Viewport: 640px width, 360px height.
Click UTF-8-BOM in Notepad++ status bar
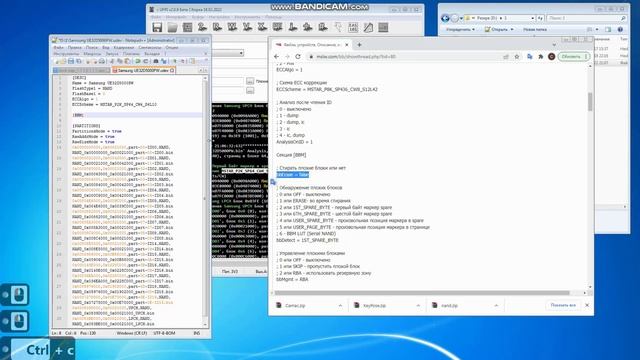tap(164, 333)
